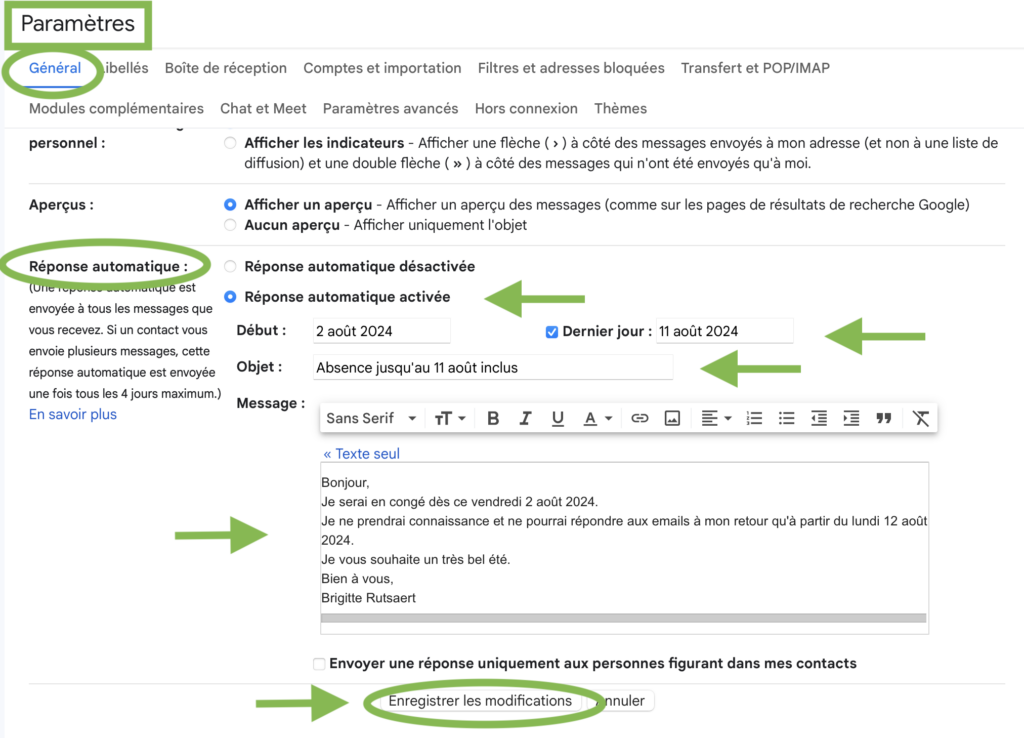
Task: Uncheck the Dernier jour checkbox
Action: pyautogui.click(x=552, y=332)
